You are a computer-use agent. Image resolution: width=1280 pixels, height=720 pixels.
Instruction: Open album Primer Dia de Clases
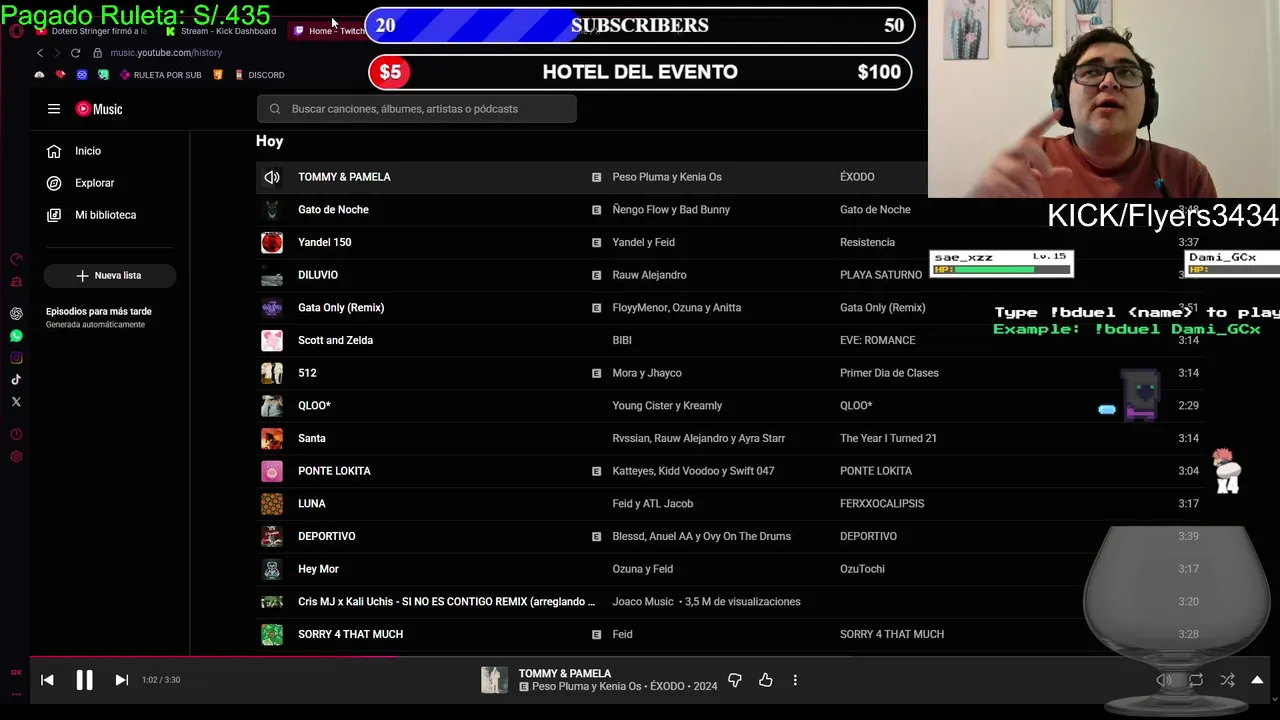coord(889,373)
